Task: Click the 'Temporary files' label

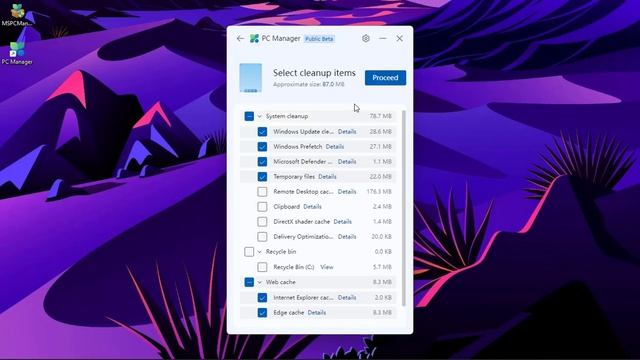Action: click(x=294, y=177)
